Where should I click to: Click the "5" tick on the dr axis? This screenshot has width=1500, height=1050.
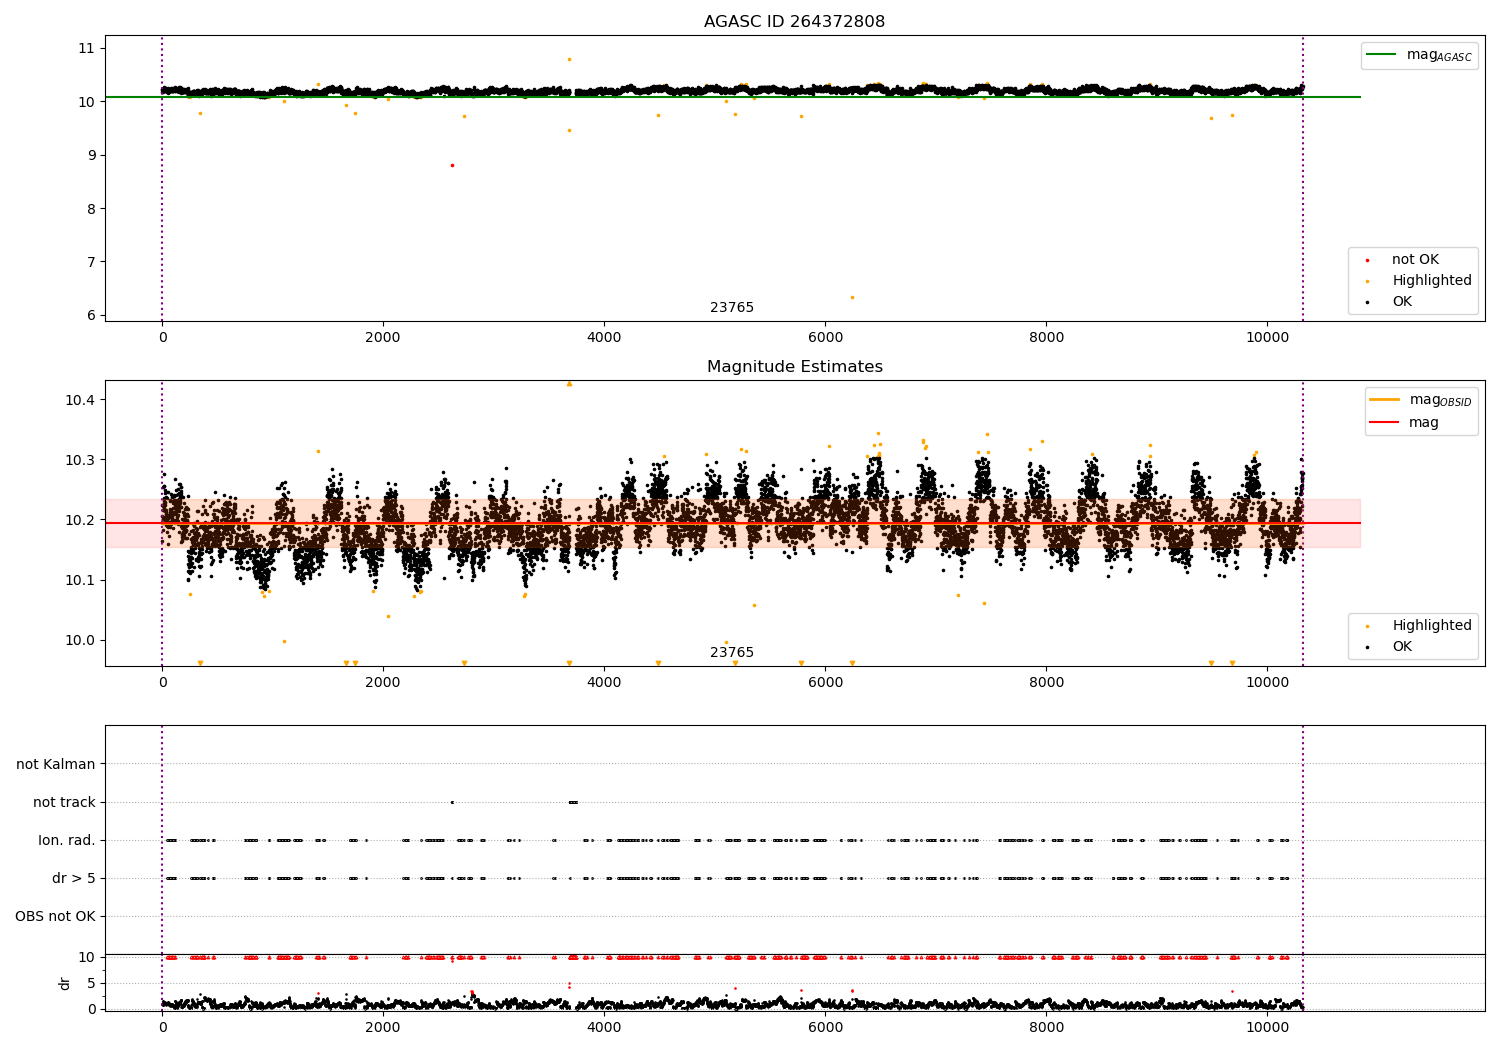pyautogui.click(x=92, y=983)
